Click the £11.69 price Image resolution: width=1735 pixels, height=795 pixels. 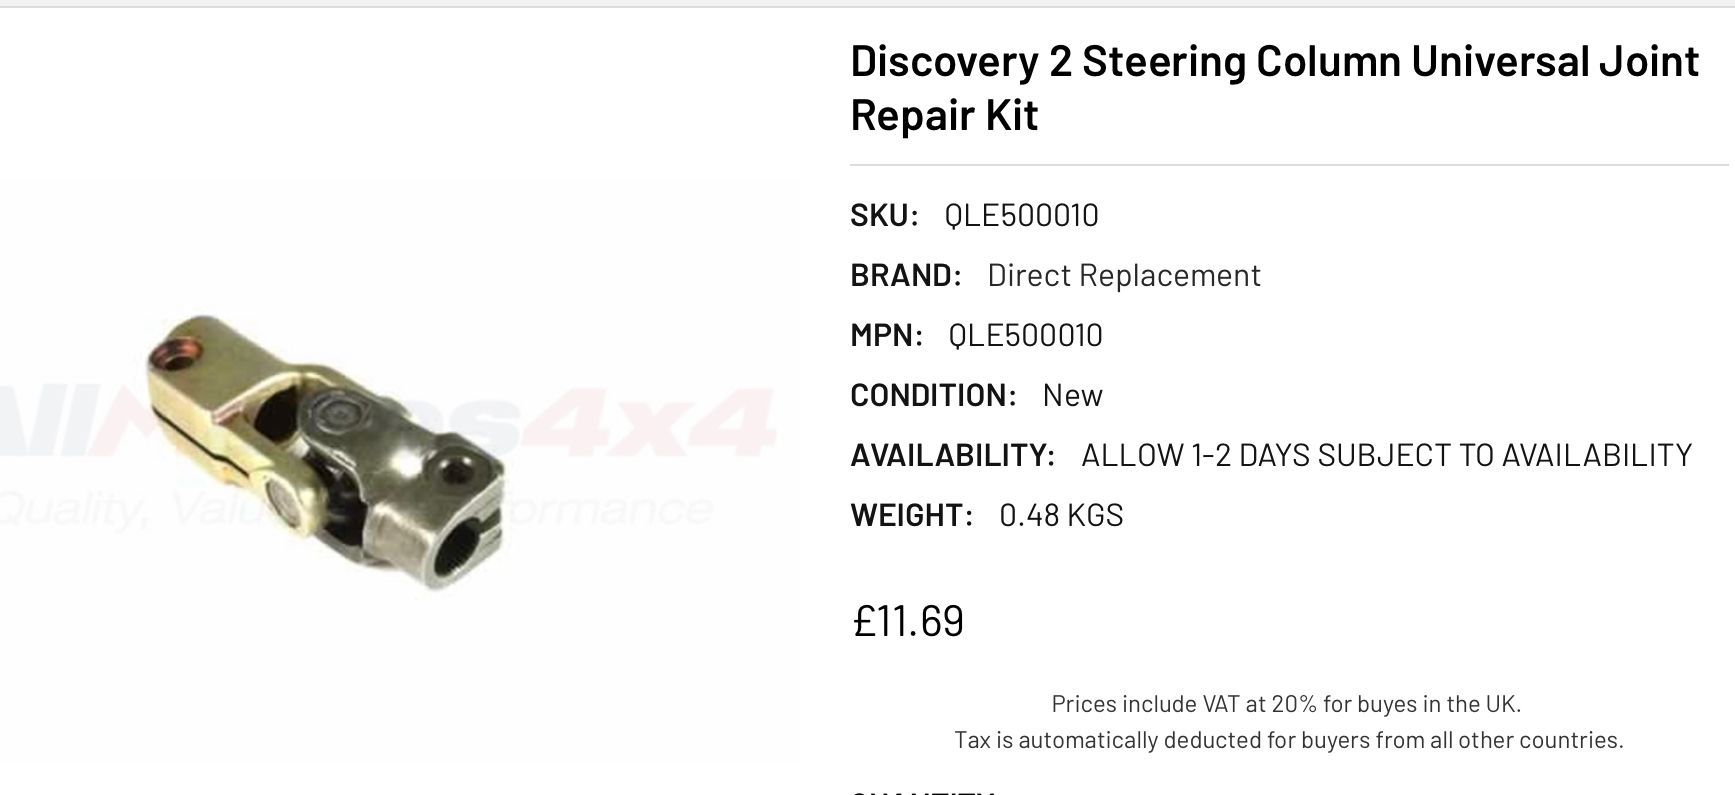pos(908,621)
